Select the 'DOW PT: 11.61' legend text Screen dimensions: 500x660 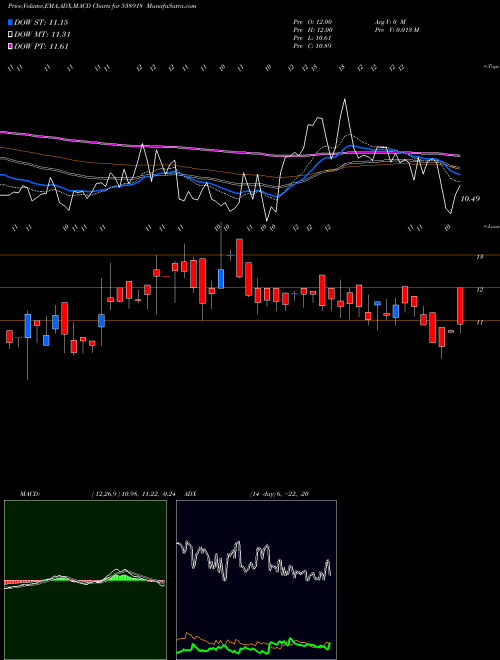[41, 46]
